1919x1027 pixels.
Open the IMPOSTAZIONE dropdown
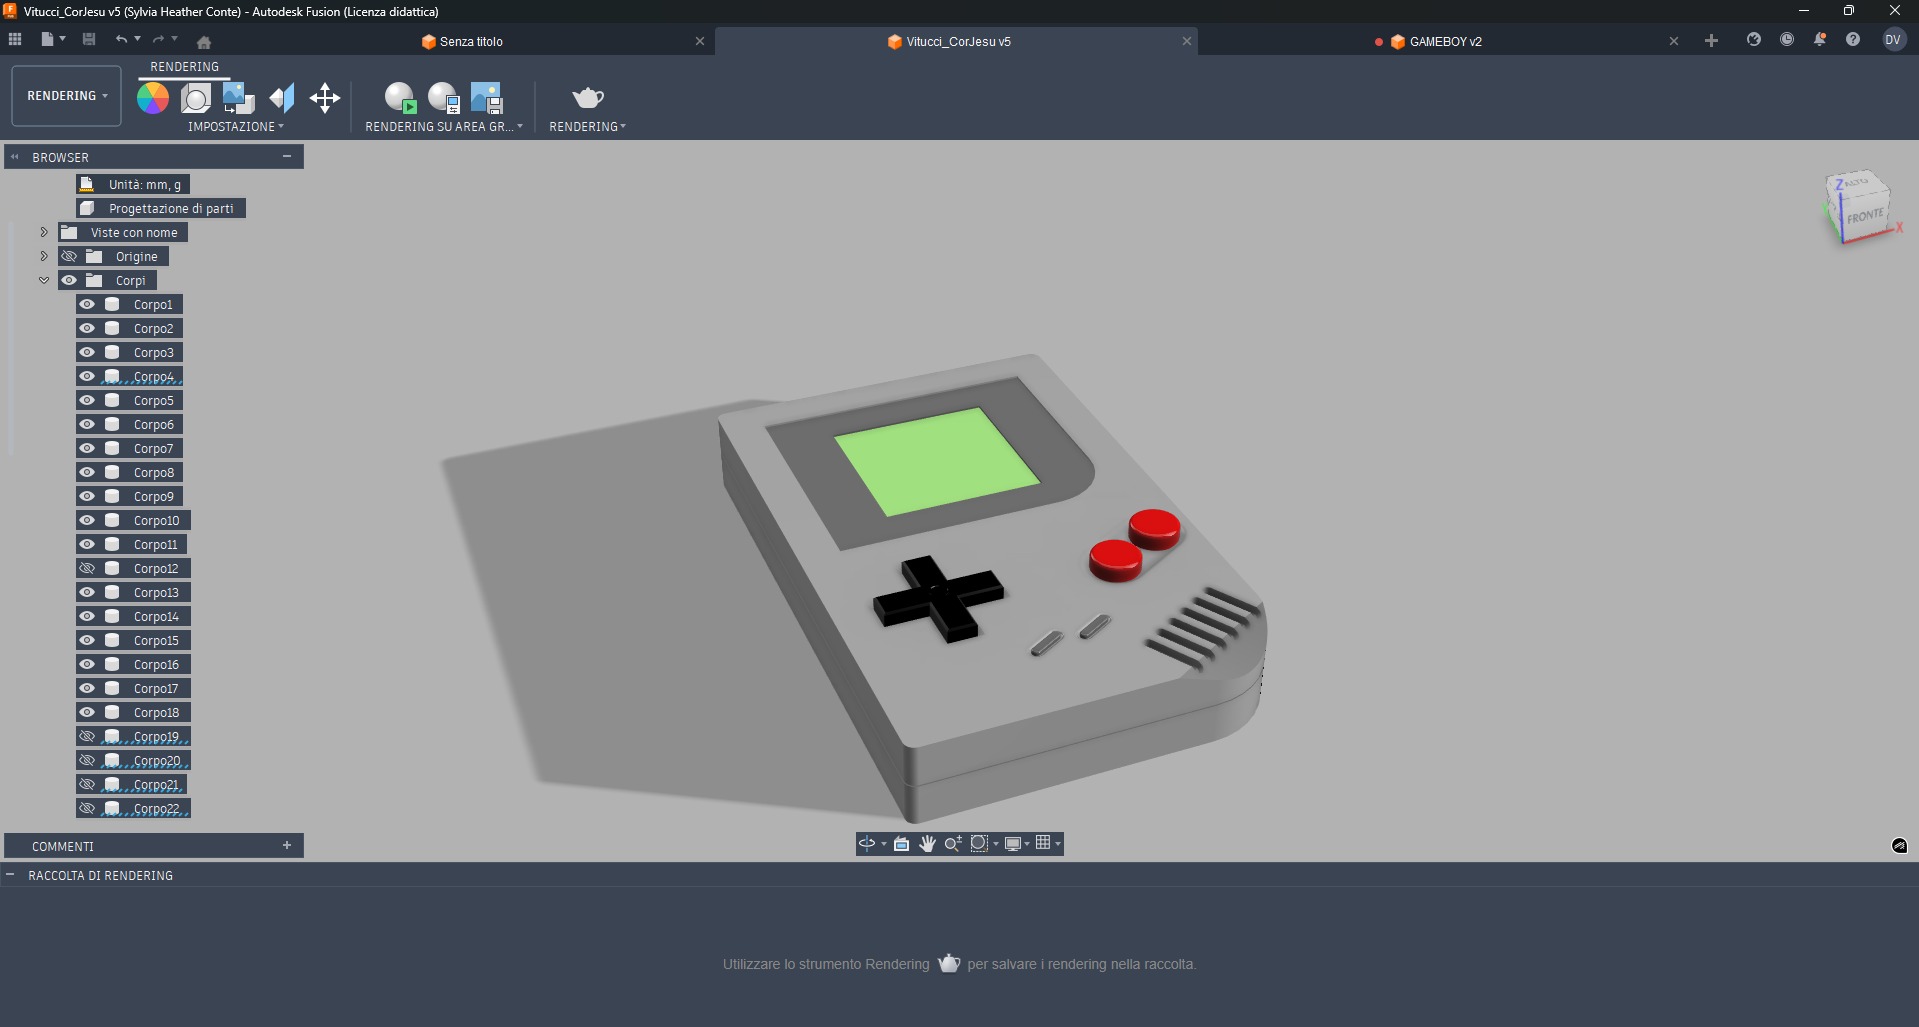point(236,127)
